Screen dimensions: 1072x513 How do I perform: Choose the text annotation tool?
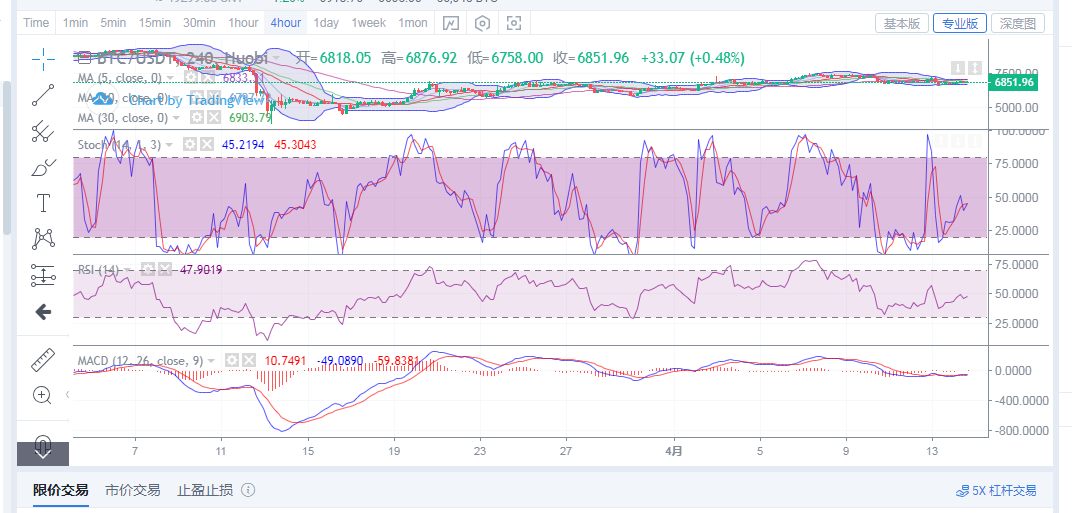43,203
